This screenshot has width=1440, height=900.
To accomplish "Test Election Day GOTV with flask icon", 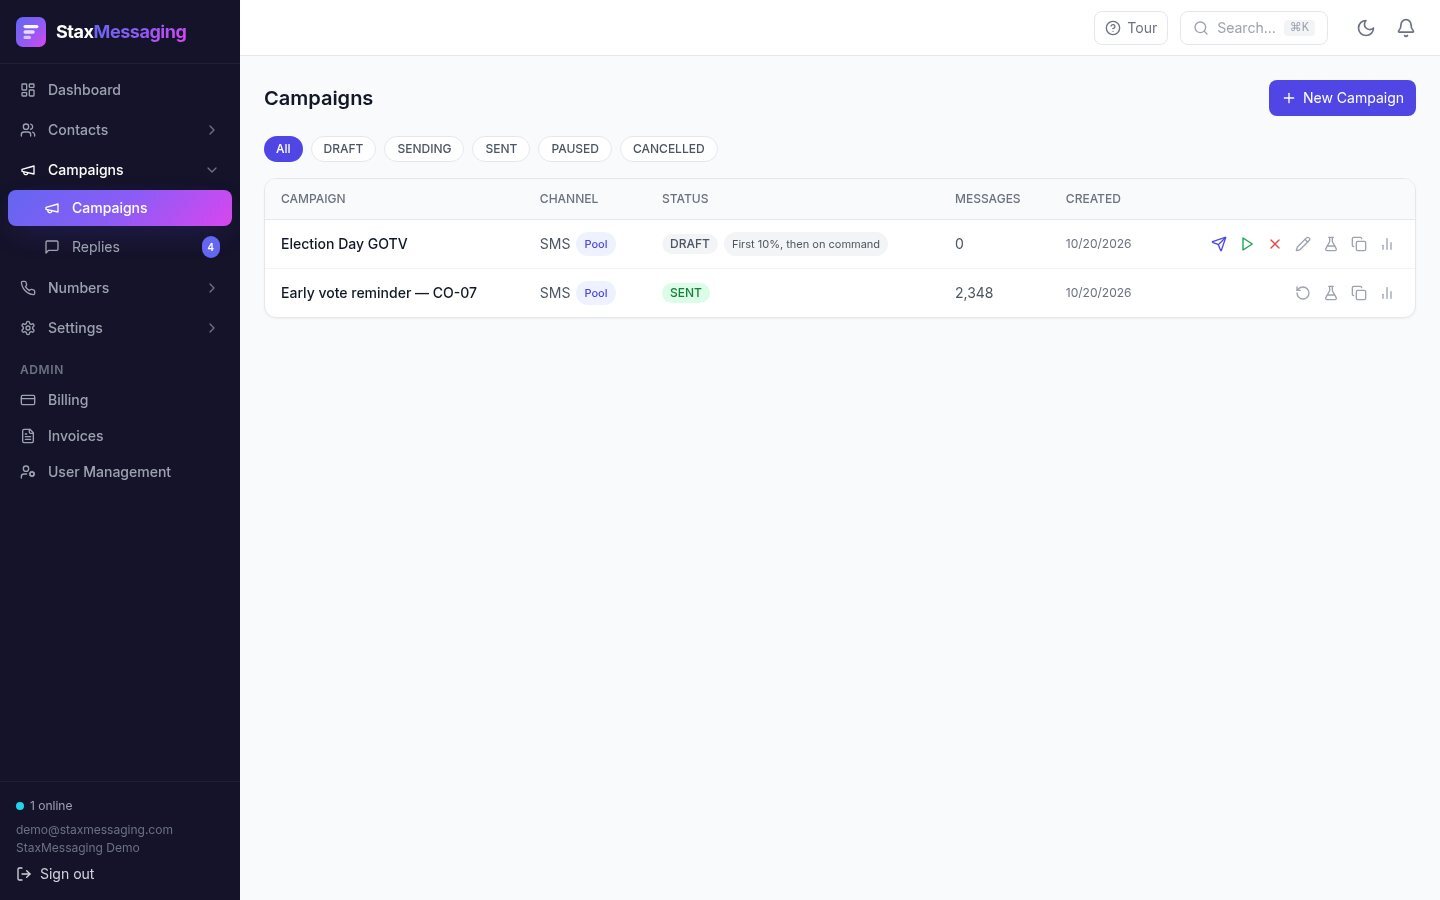I will pos(1331,244).
